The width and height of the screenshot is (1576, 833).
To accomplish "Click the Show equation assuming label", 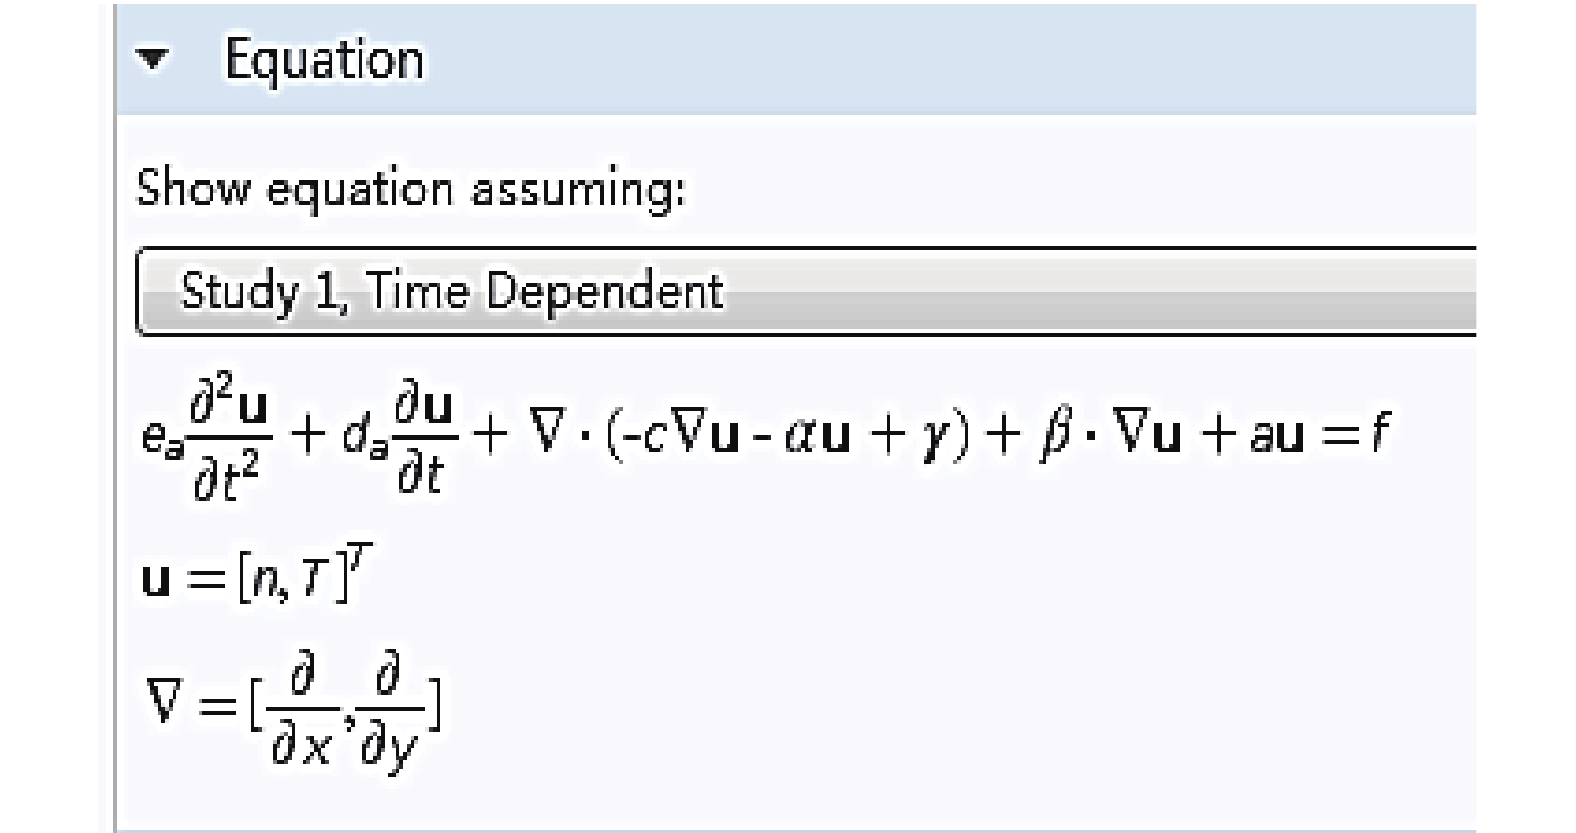I will click(x=411, y=188).
